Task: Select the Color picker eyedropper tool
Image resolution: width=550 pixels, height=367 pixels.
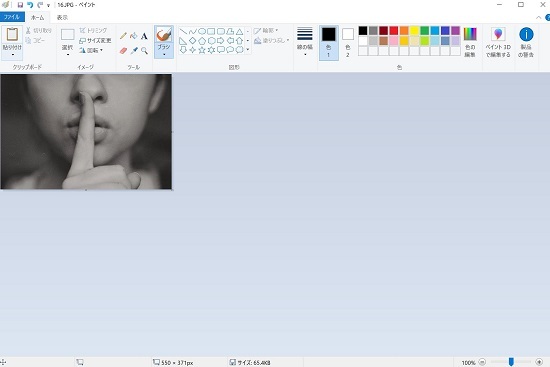Action: [x=134, y=51]
